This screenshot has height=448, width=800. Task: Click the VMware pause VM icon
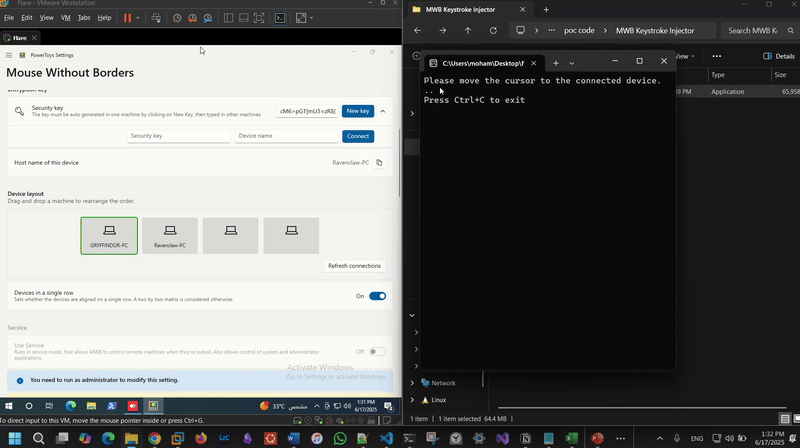coord(127,18)
